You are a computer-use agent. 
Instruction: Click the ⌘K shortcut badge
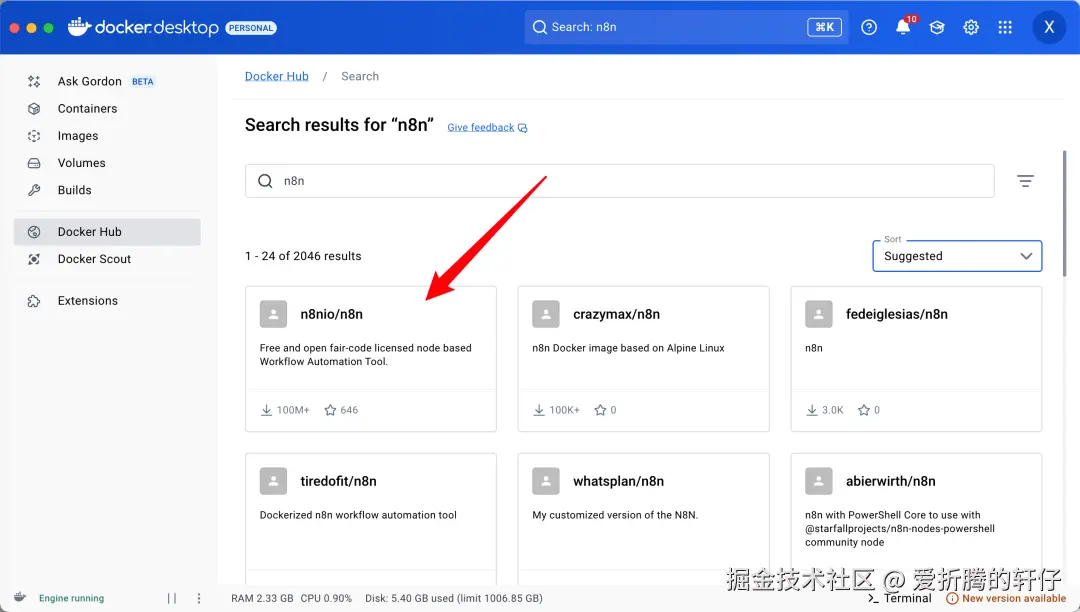click(x=824, y=27)
